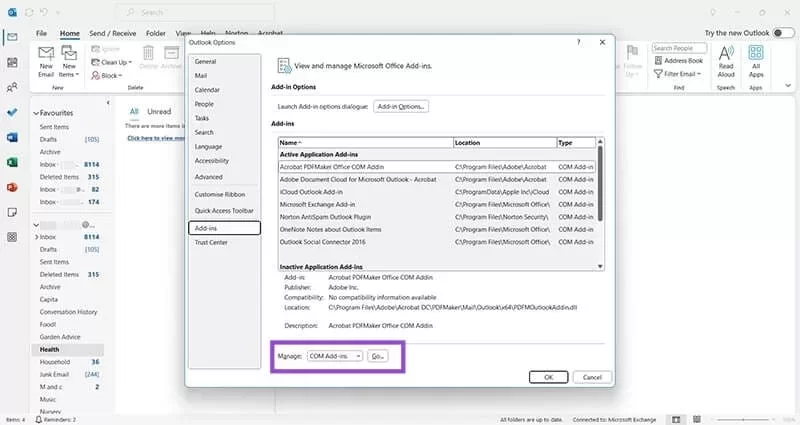
Task: Open the People icon in sidebar
Action: (12, 87)
